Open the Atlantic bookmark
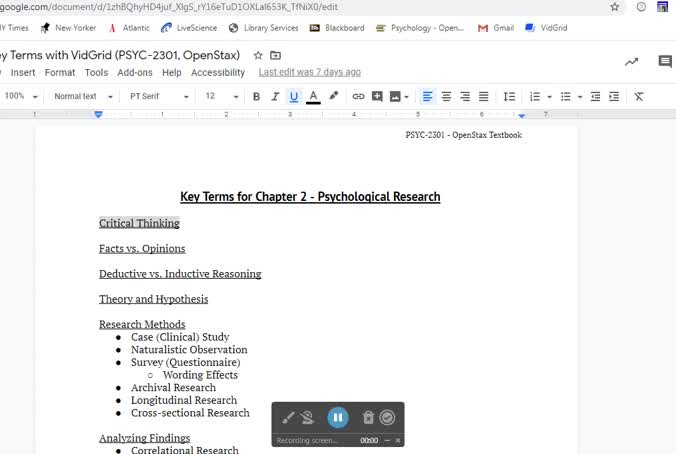 [x=129, y=28]
